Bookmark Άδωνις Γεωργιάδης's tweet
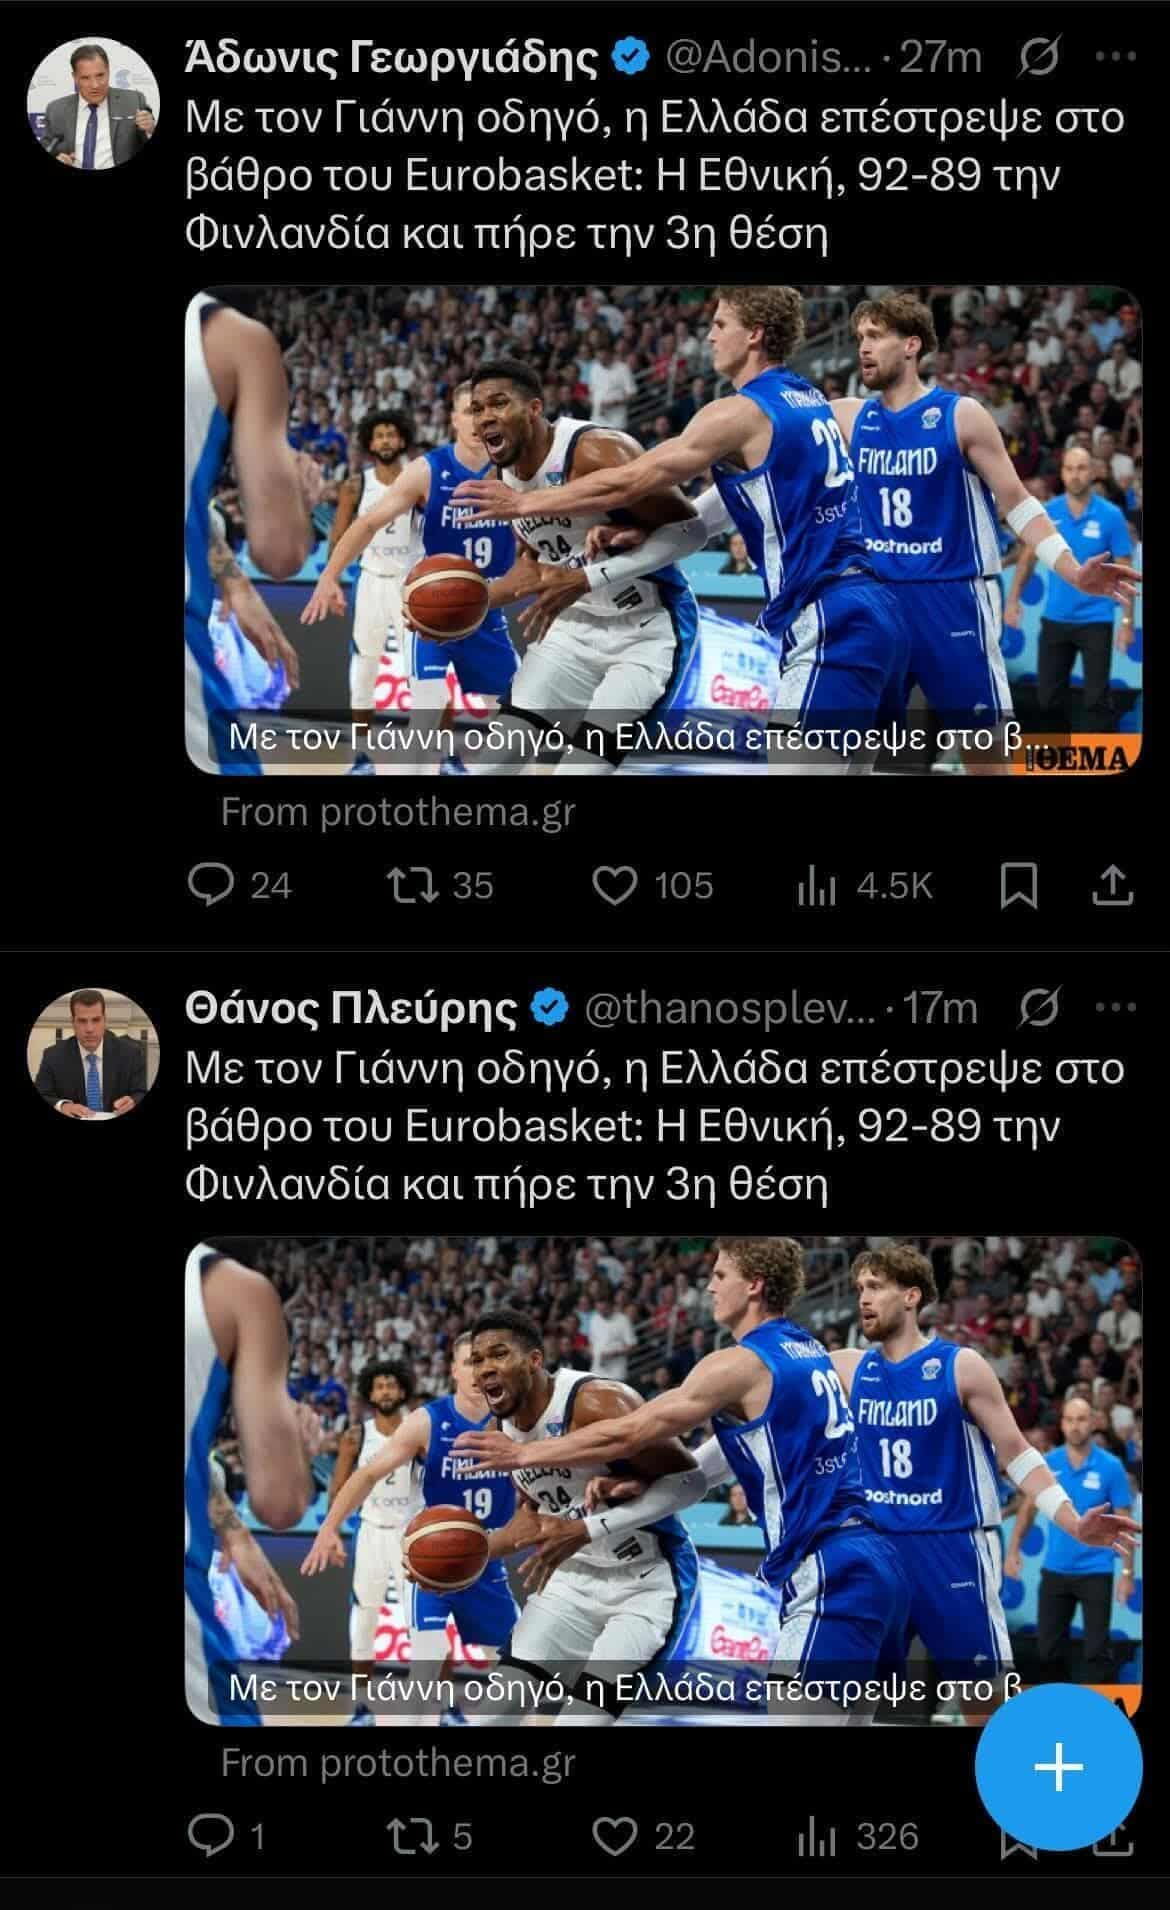This screenshot has width=1170, height=1910. 1020,885
